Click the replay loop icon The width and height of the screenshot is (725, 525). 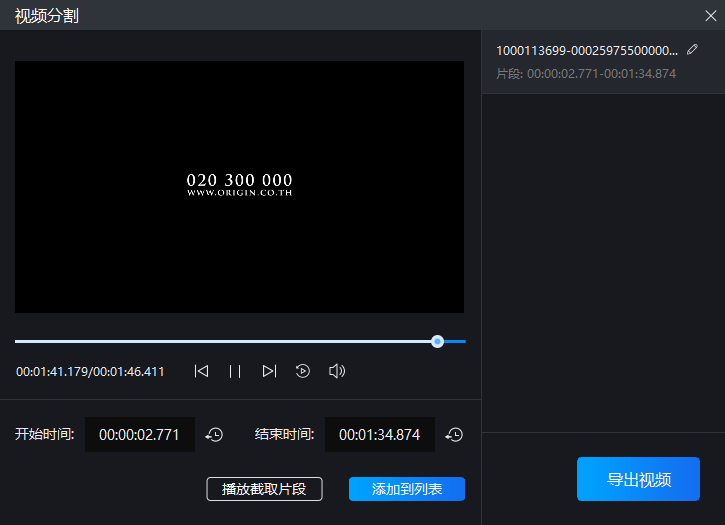[x=303, y=371]
